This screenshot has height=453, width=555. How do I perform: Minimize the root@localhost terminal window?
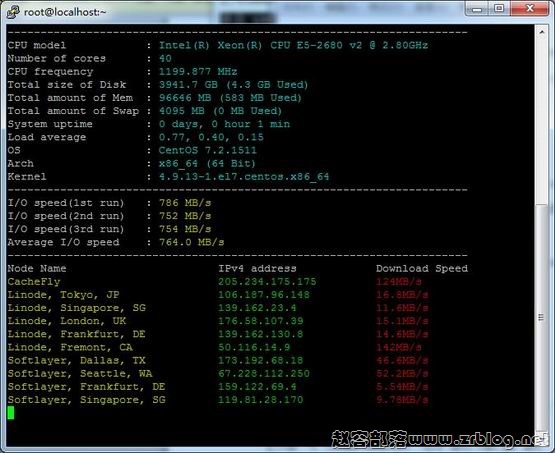[477, 9]
